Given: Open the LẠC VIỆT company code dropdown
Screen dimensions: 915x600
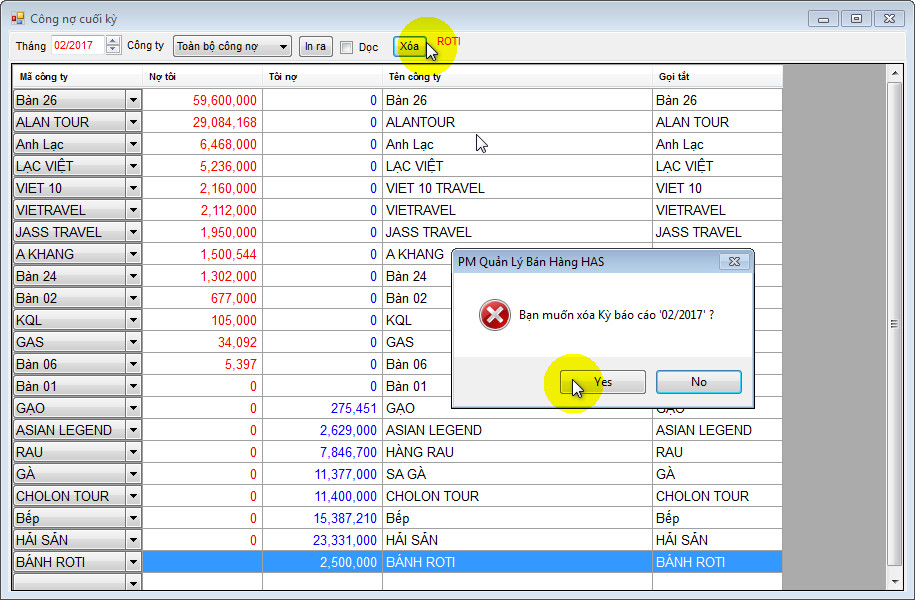Looking at the screenshot, I should pos(133,166).
